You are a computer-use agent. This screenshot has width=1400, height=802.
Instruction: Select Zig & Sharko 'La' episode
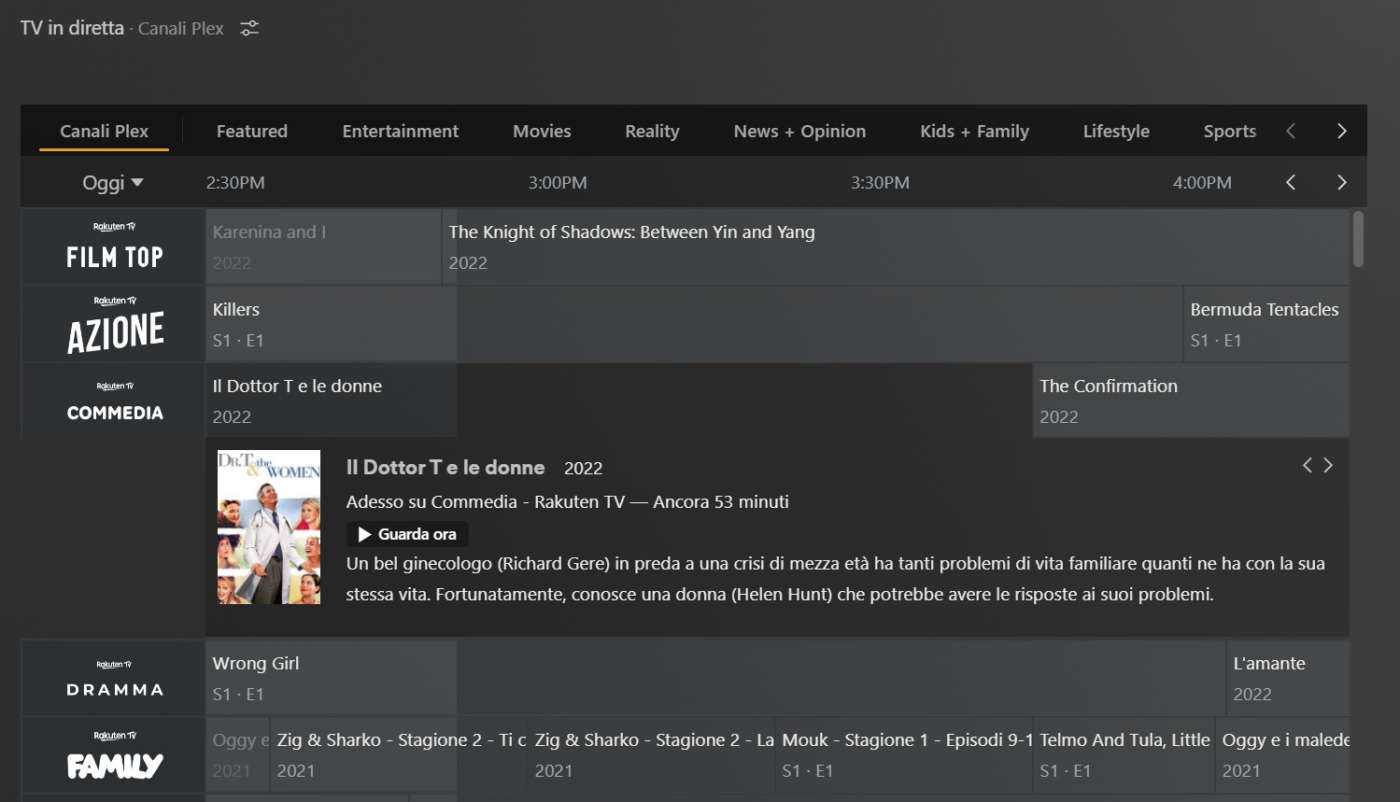click(651, 755)
